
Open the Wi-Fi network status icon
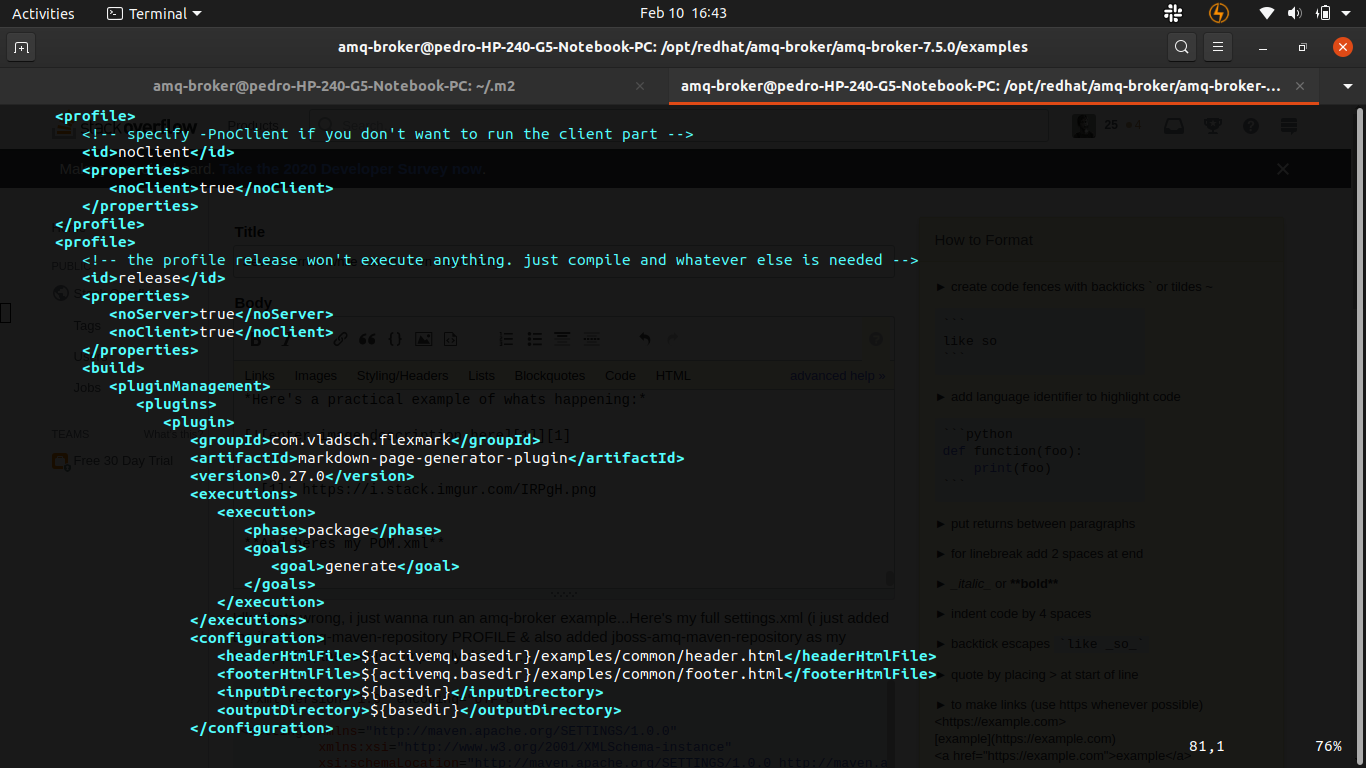click(1267, 13)
